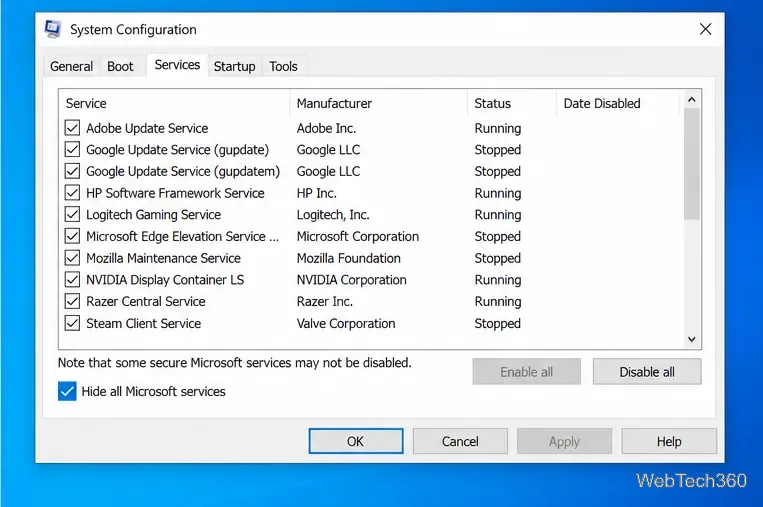Click the Logitech, Inc. manufacturer cell

click(333, 215)
